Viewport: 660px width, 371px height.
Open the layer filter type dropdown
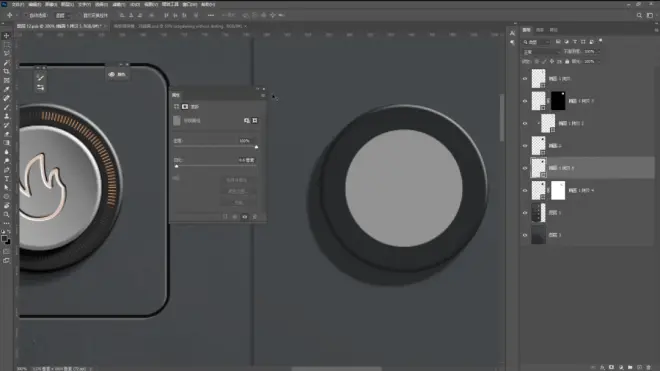tap(537, 42)
